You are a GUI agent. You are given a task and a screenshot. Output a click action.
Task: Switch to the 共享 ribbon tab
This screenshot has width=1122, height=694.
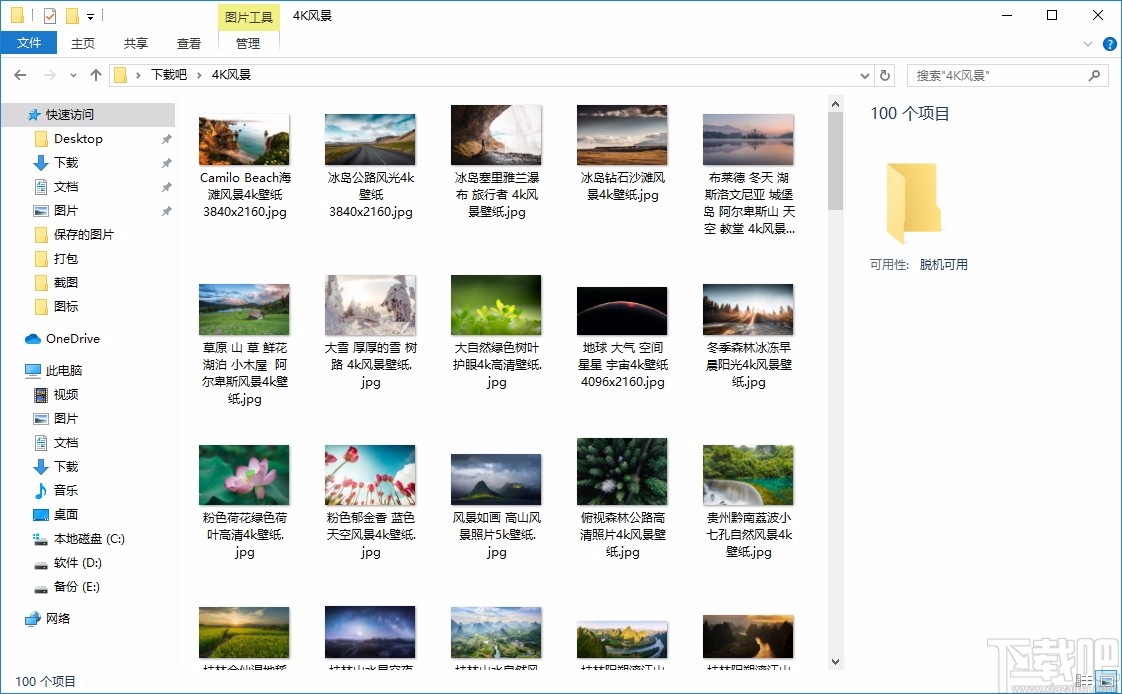tap(135, 43)
